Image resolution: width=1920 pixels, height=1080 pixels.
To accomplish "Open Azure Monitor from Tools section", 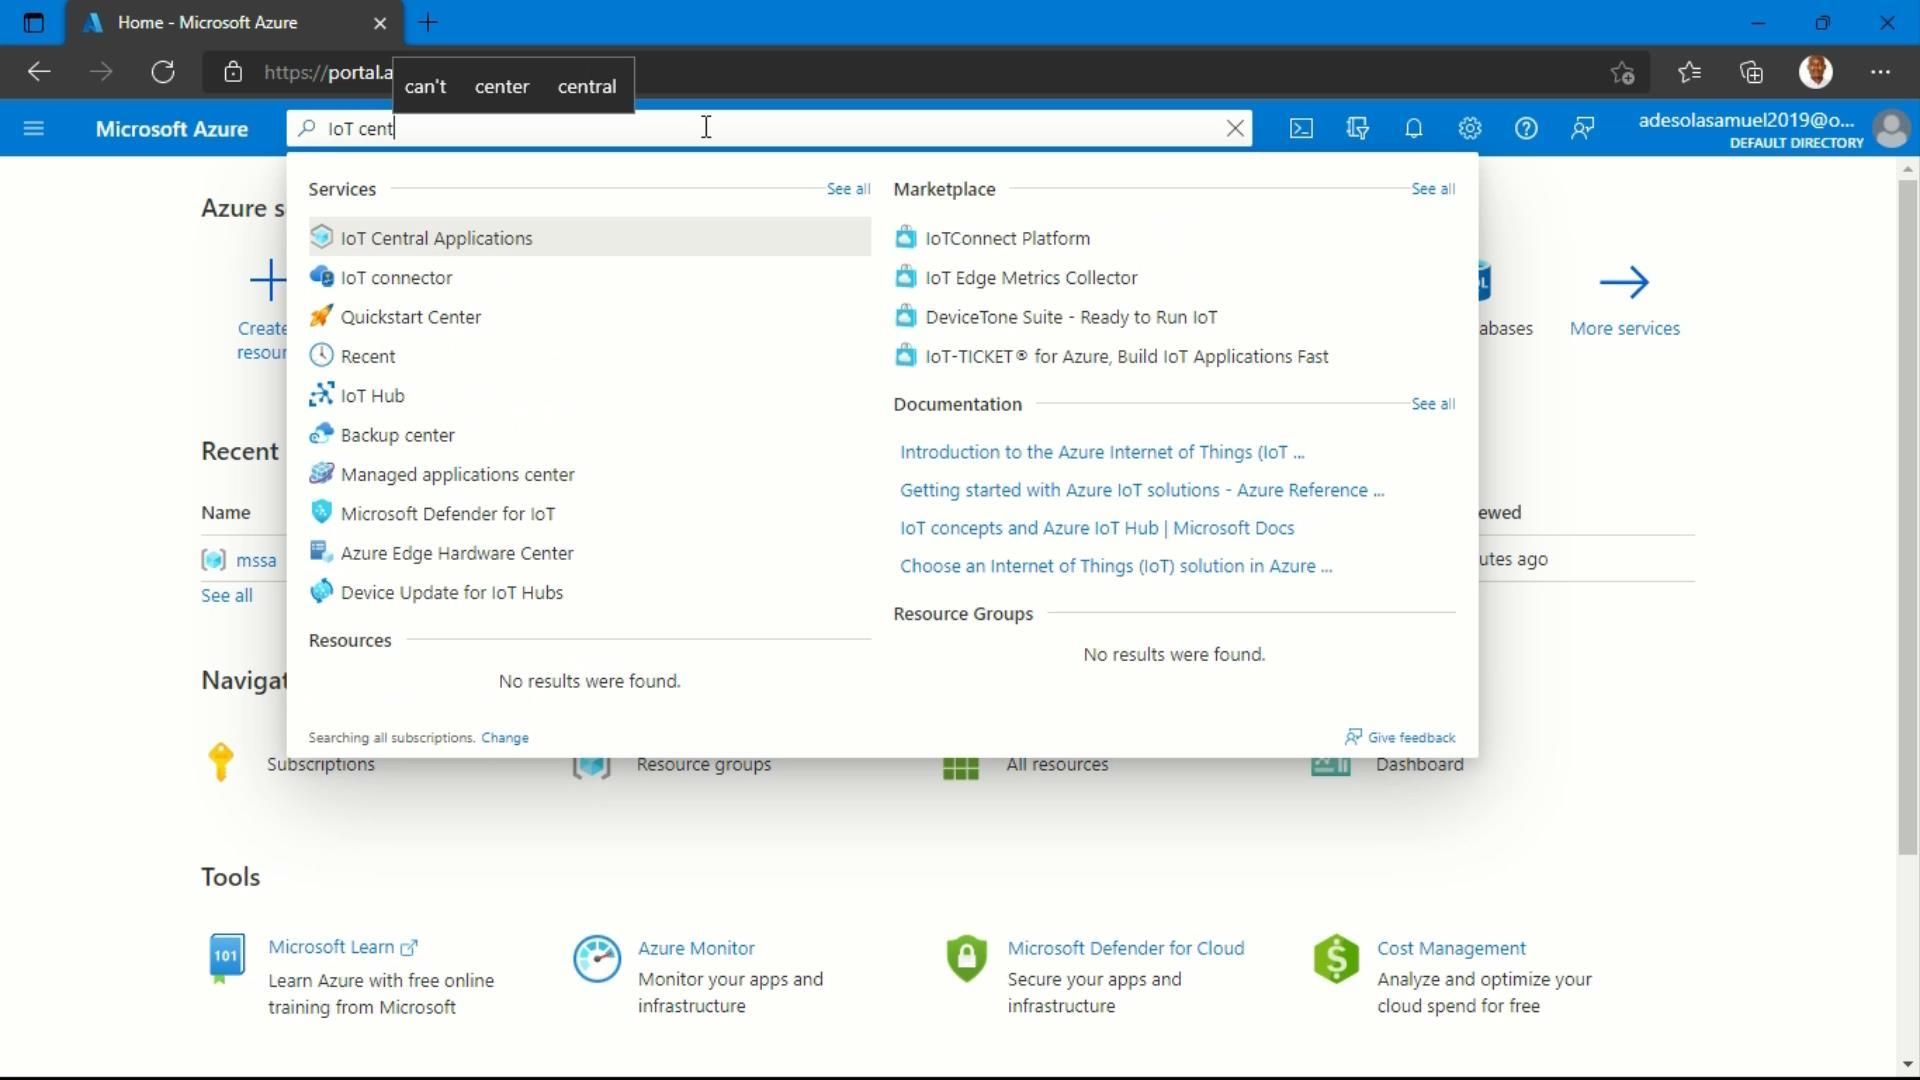I will [696, 947].
